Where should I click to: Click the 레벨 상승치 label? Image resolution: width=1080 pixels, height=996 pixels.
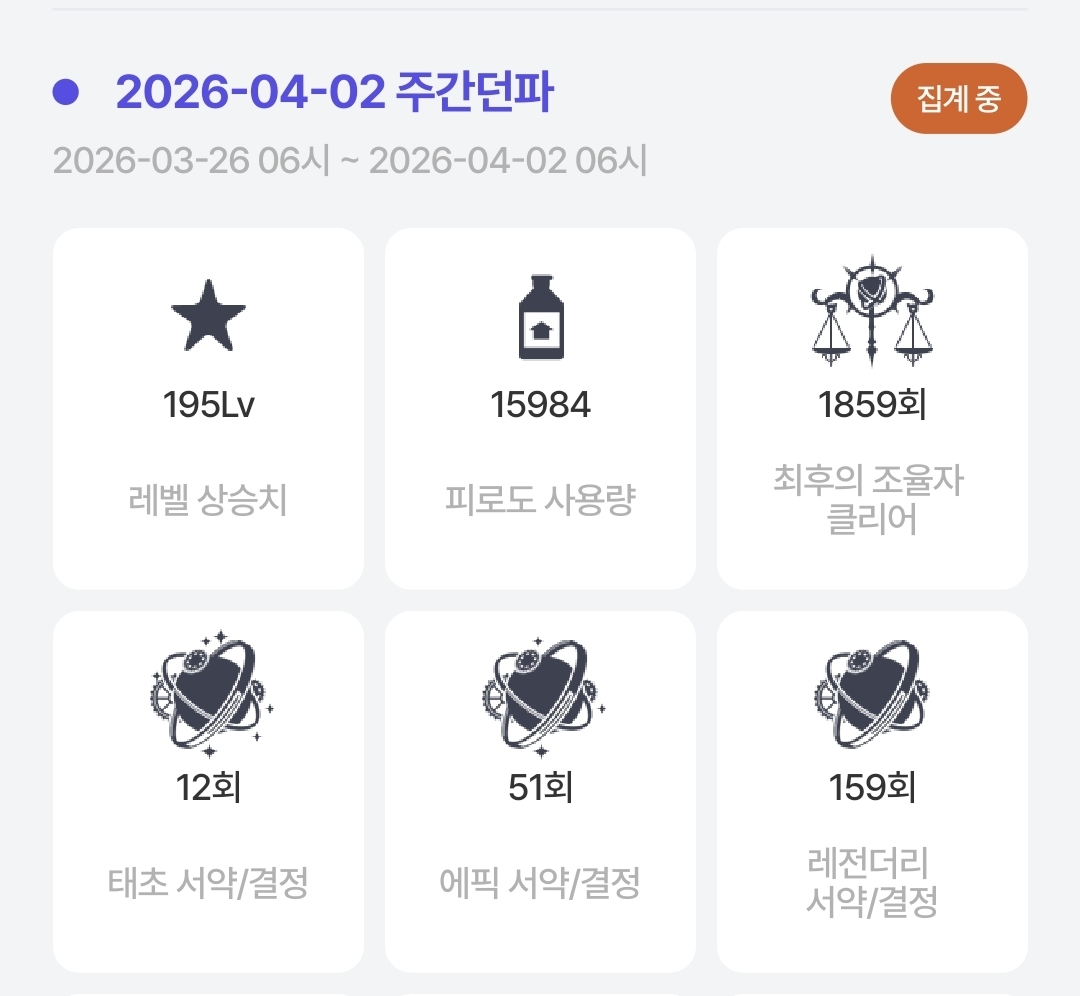point(208,500)
